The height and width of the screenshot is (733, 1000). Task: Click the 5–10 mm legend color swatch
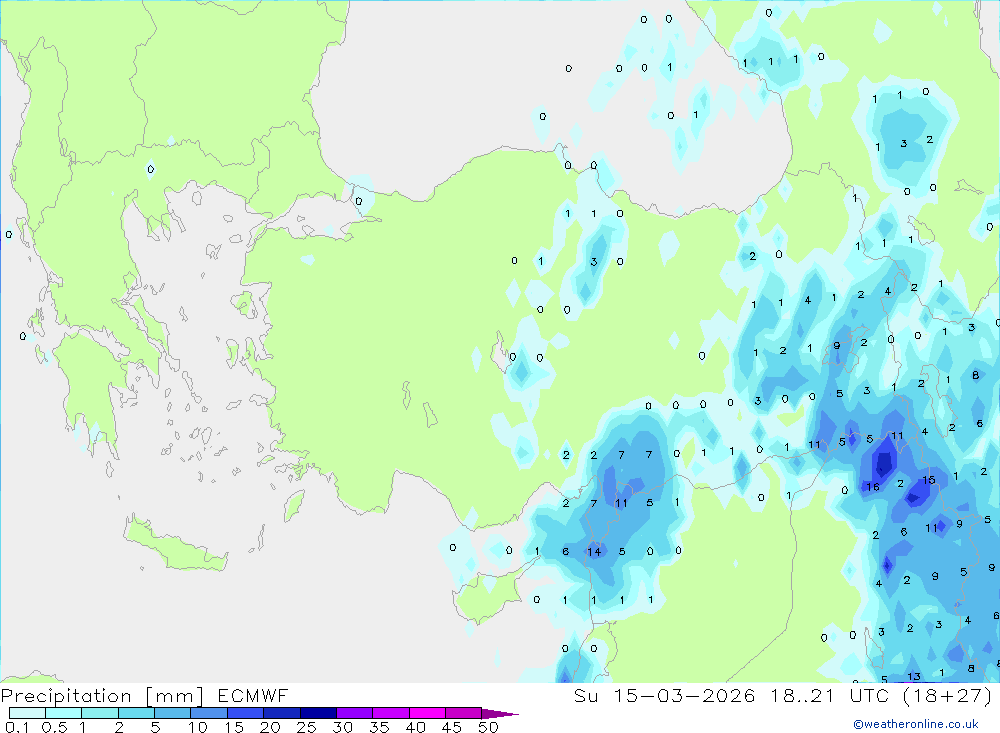[172, 713]
